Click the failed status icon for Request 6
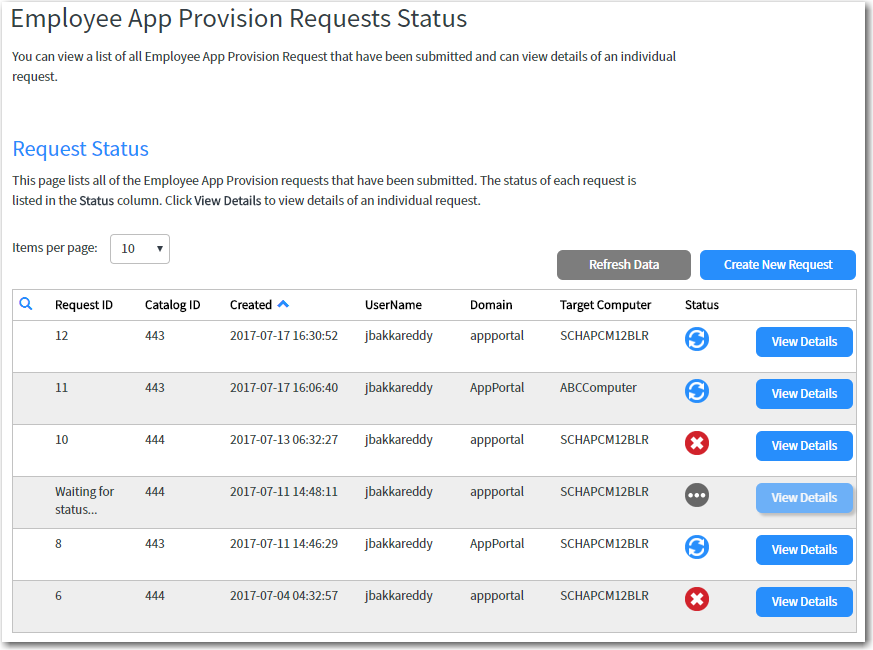873x650 pixels. tap(696, 599)
